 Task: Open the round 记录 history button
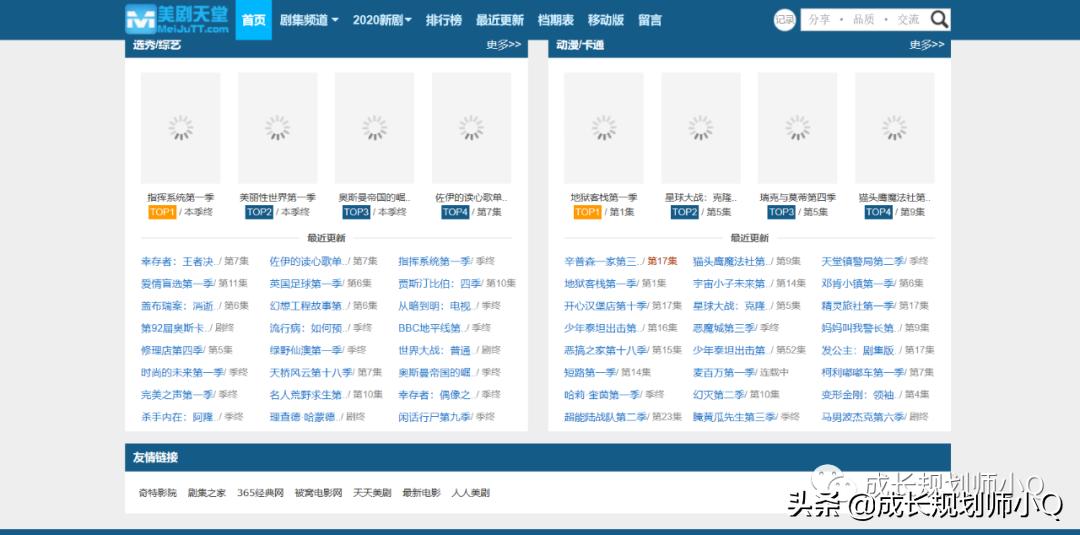pyautogui.click(x=785, y=20)
